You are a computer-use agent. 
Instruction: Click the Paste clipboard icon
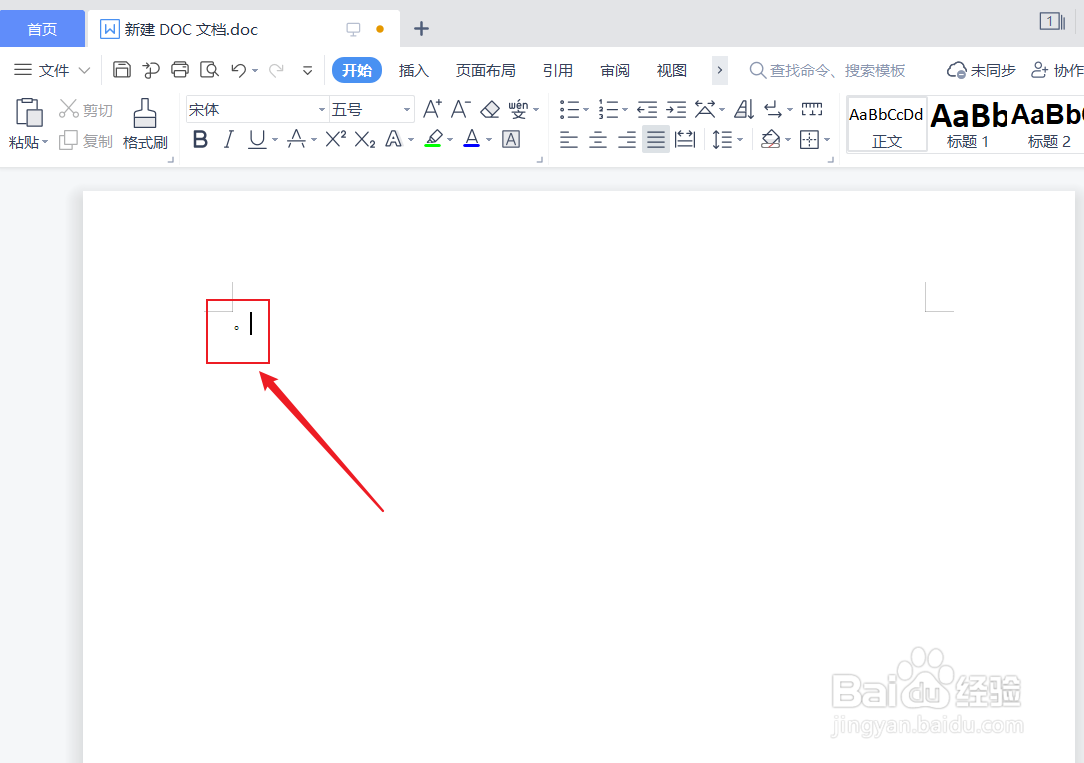tap(28, 112)
